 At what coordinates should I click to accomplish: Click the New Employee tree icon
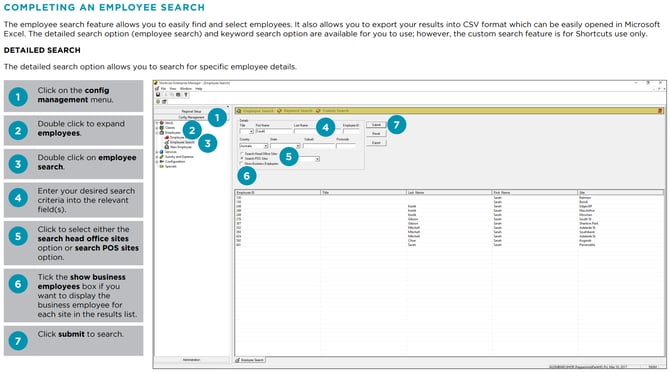tap(167, 147)
